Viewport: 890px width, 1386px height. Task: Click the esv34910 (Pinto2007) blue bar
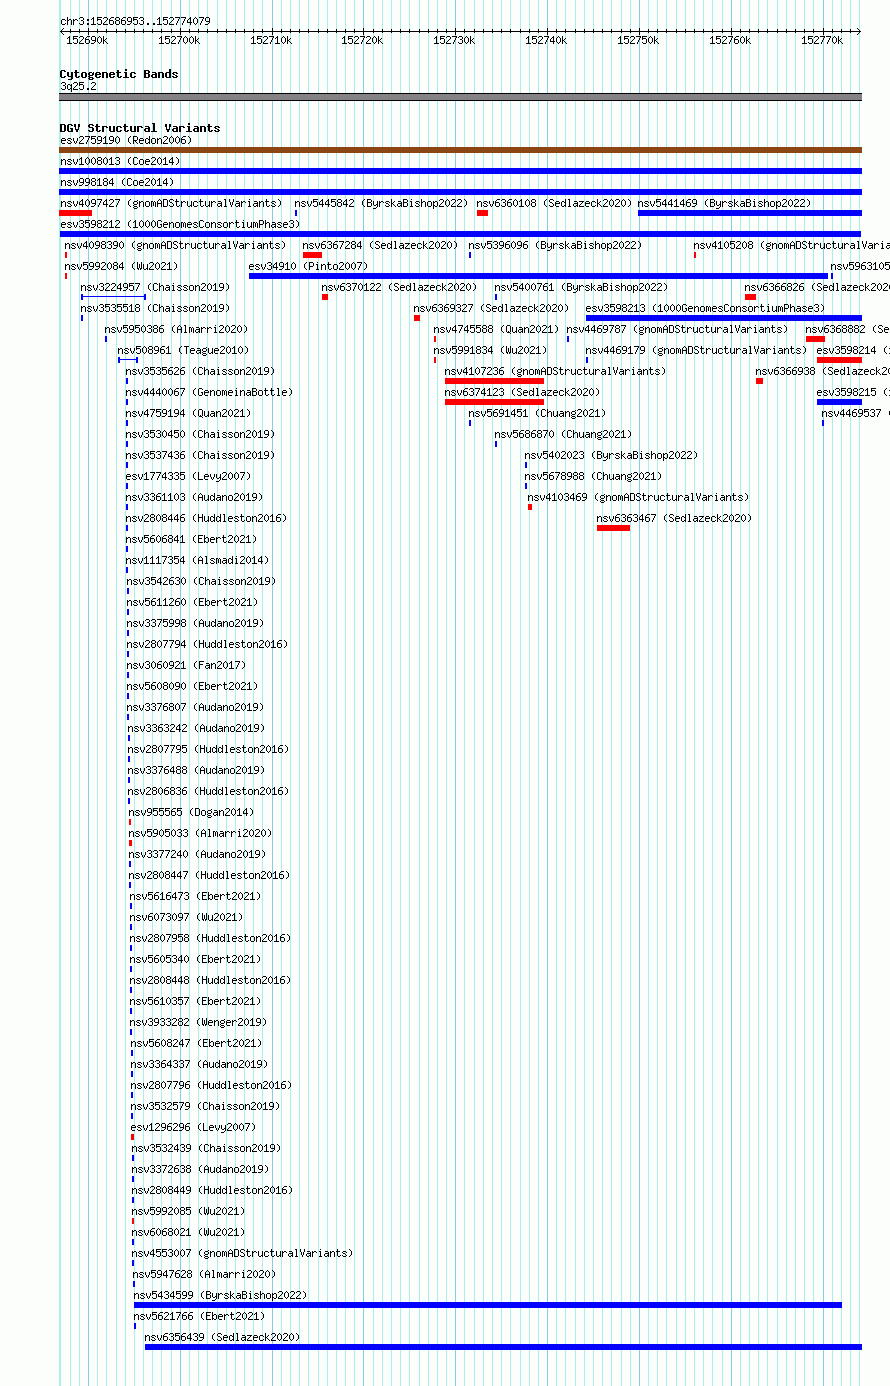pyautogui.click(x=538, y=276)
